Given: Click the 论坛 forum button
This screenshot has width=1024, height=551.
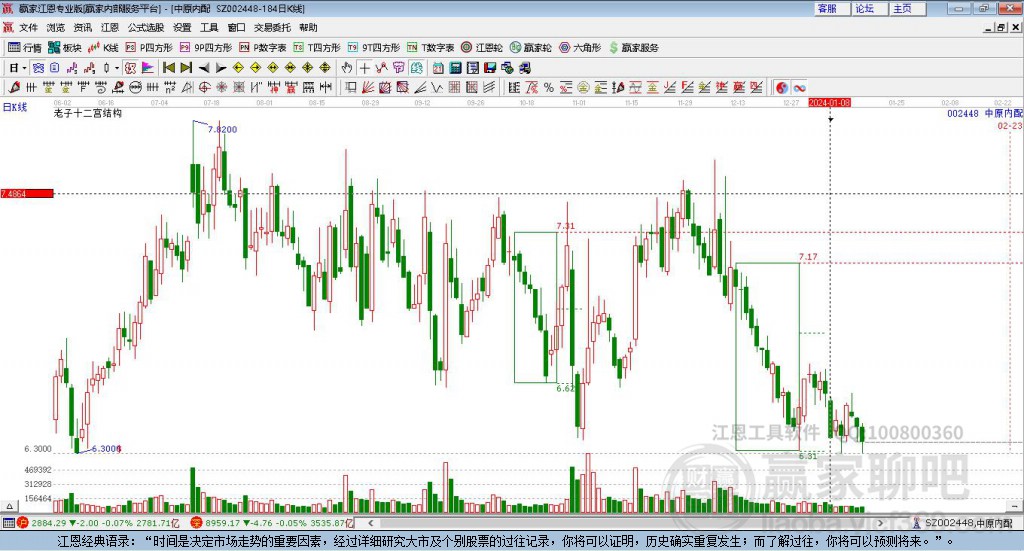Looking at the screenshot, I should point(870,8).
